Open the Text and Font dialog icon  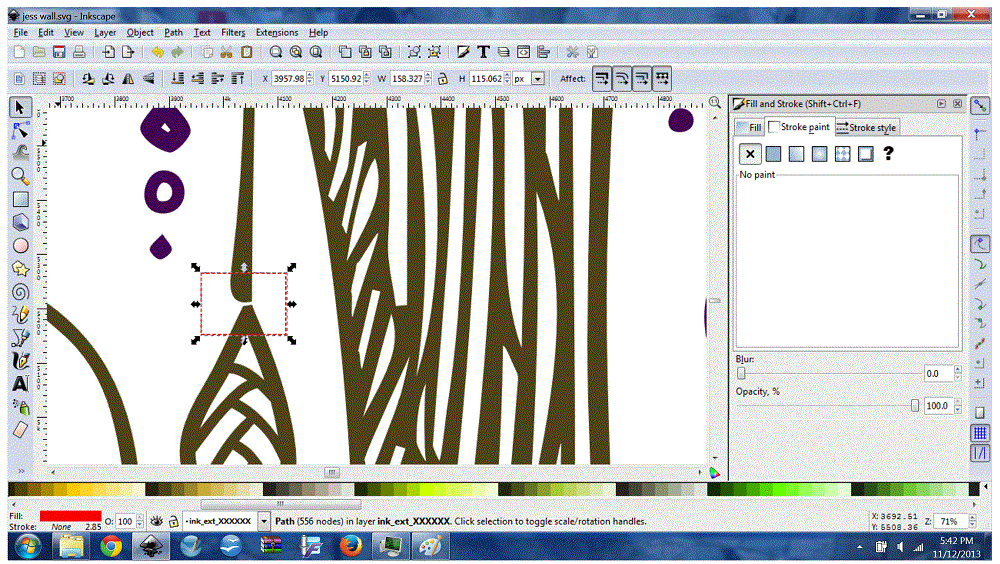(x=483, y=52)
